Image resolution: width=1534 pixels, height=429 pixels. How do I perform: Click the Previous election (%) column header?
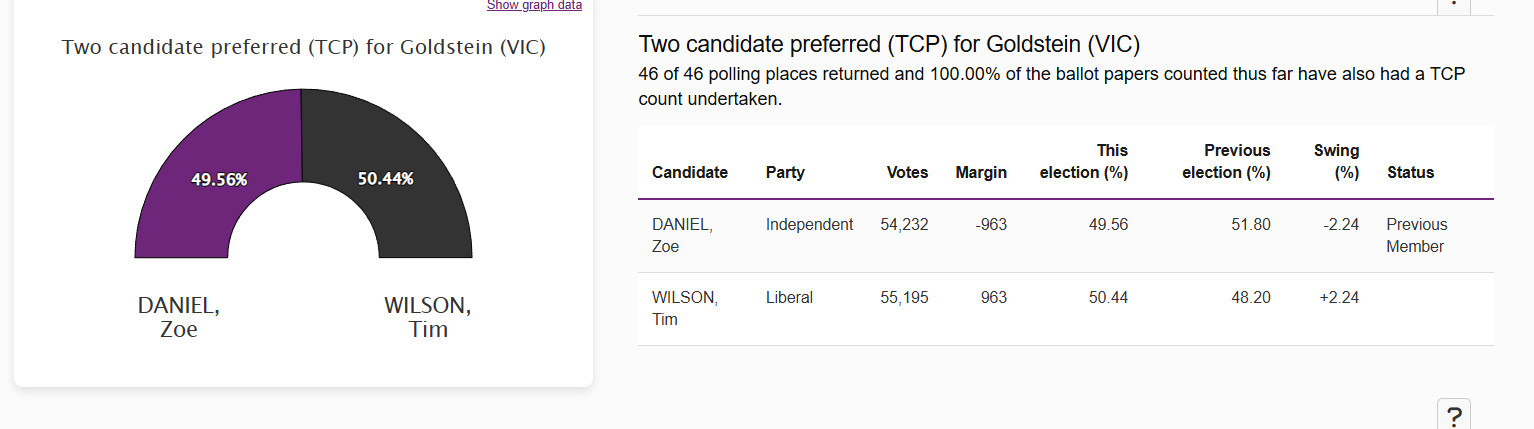1226,161
